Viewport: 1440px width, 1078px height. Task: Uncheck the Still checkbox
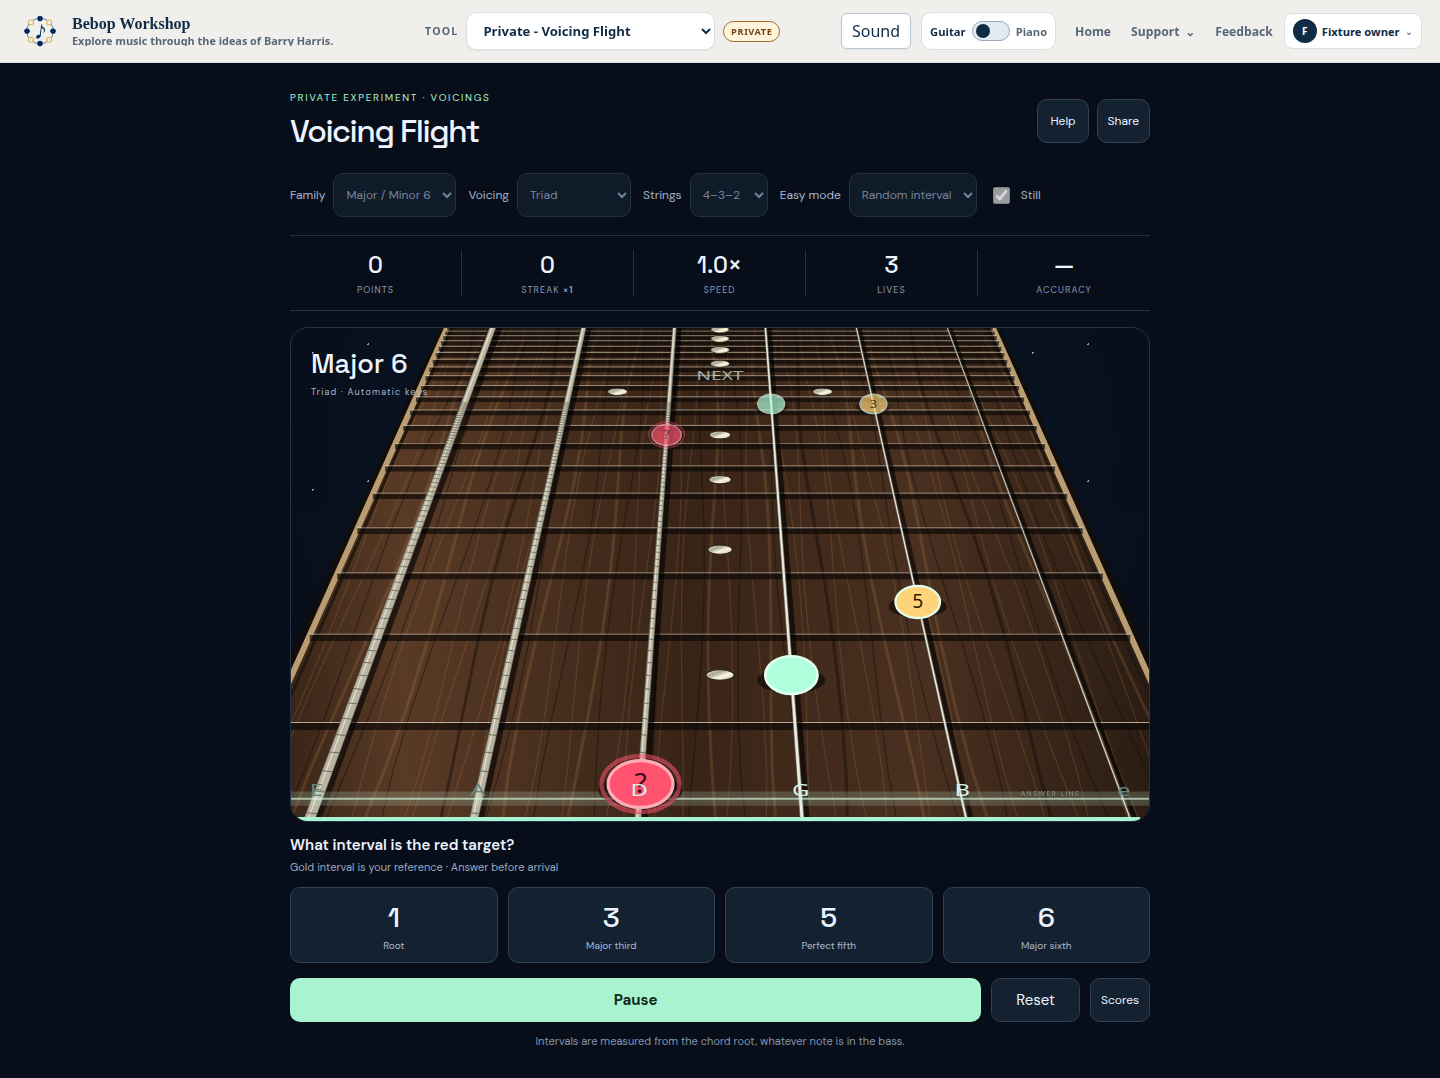[1001, 195]
